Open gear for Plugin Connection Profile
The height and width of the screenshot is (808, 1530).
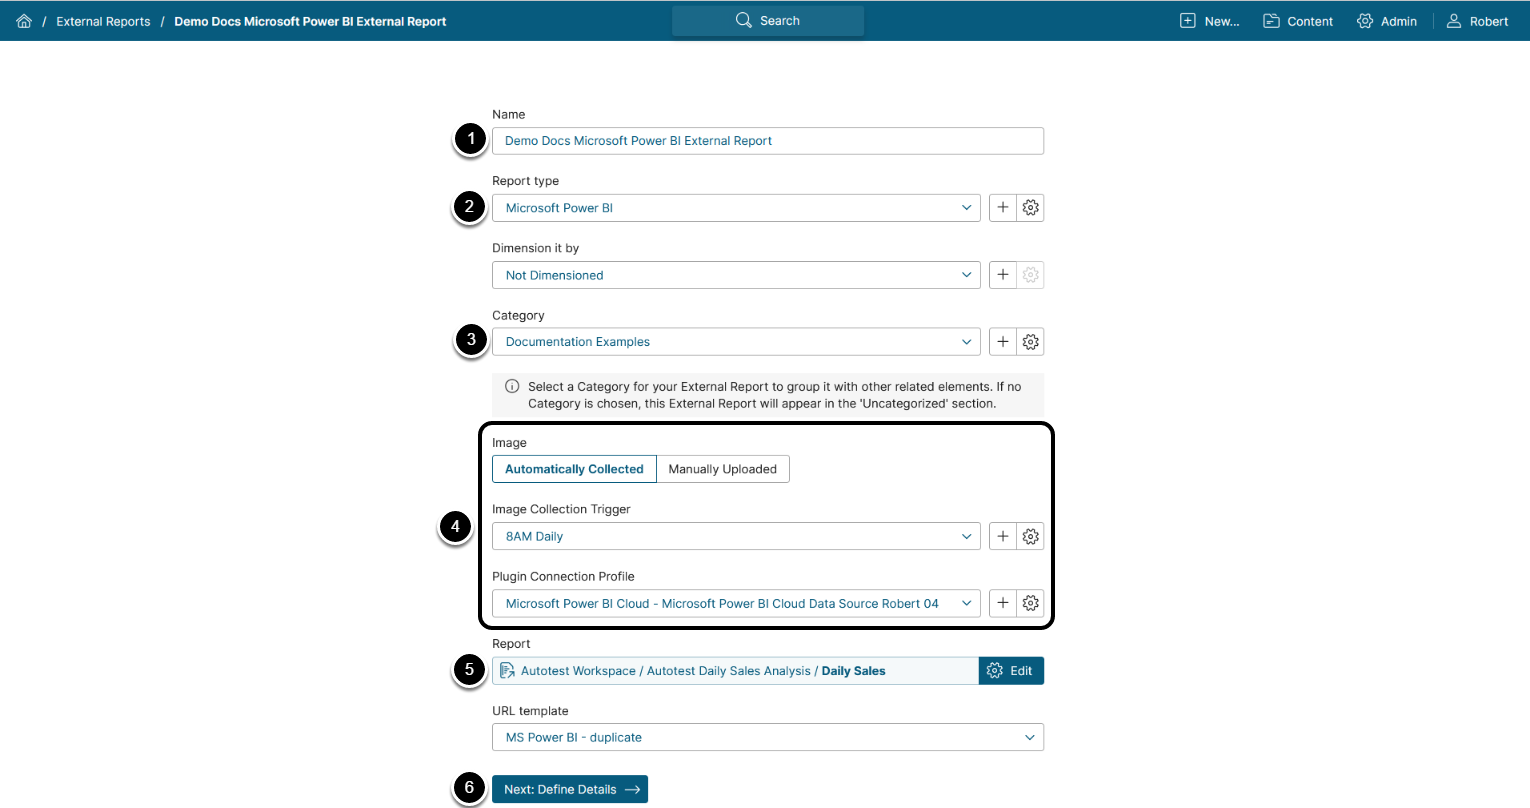pyautogui.click(x=1031, y=604)
